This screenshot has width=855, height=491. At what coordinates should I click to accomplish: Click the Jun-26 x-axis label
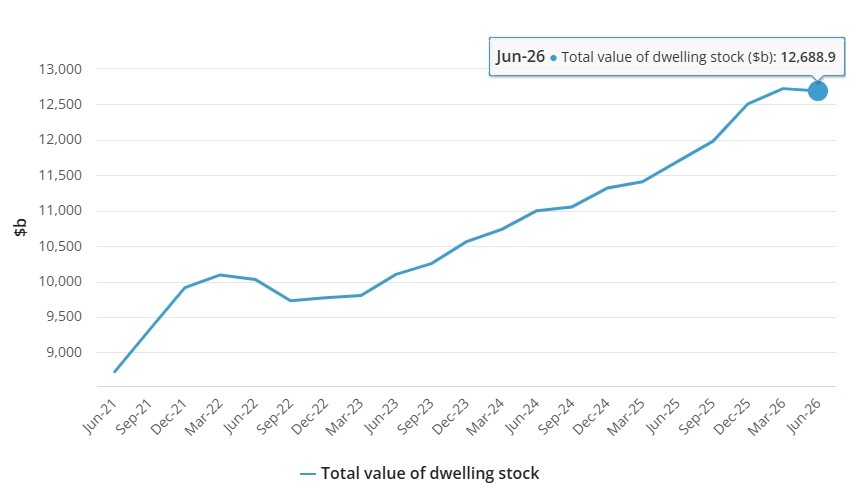tap(804, 416)
